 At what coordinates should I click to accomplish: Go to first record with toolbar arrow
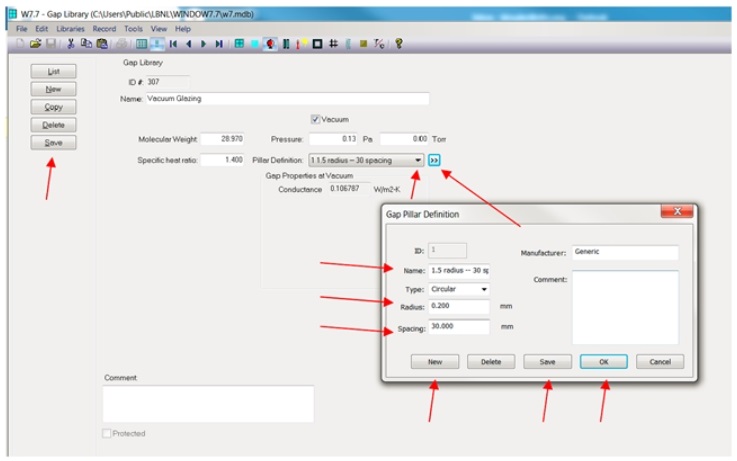[173, 44]
